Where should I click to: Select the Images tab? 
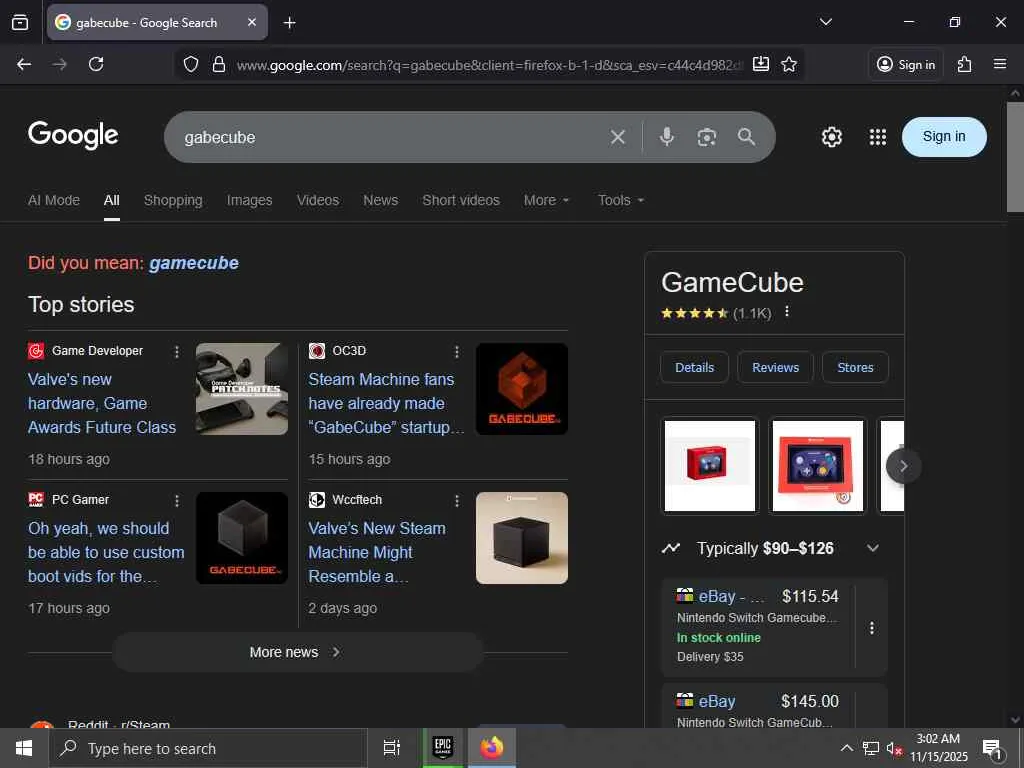(249, 200)
